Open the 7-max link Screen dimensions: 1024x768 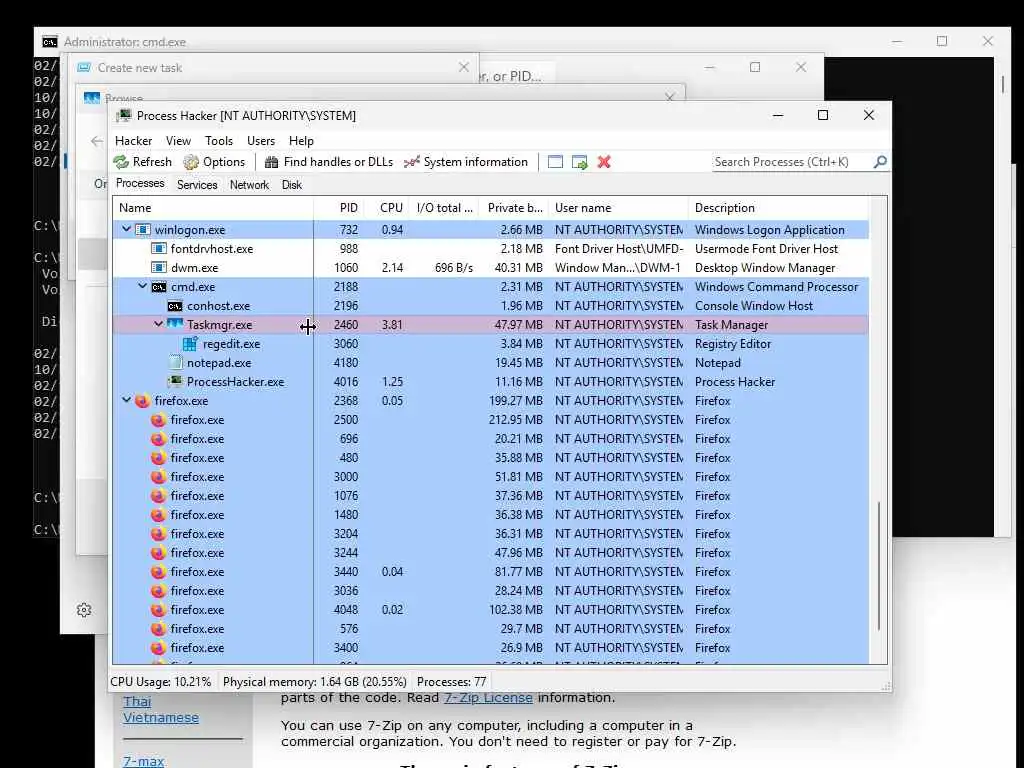tap(144, 761)
